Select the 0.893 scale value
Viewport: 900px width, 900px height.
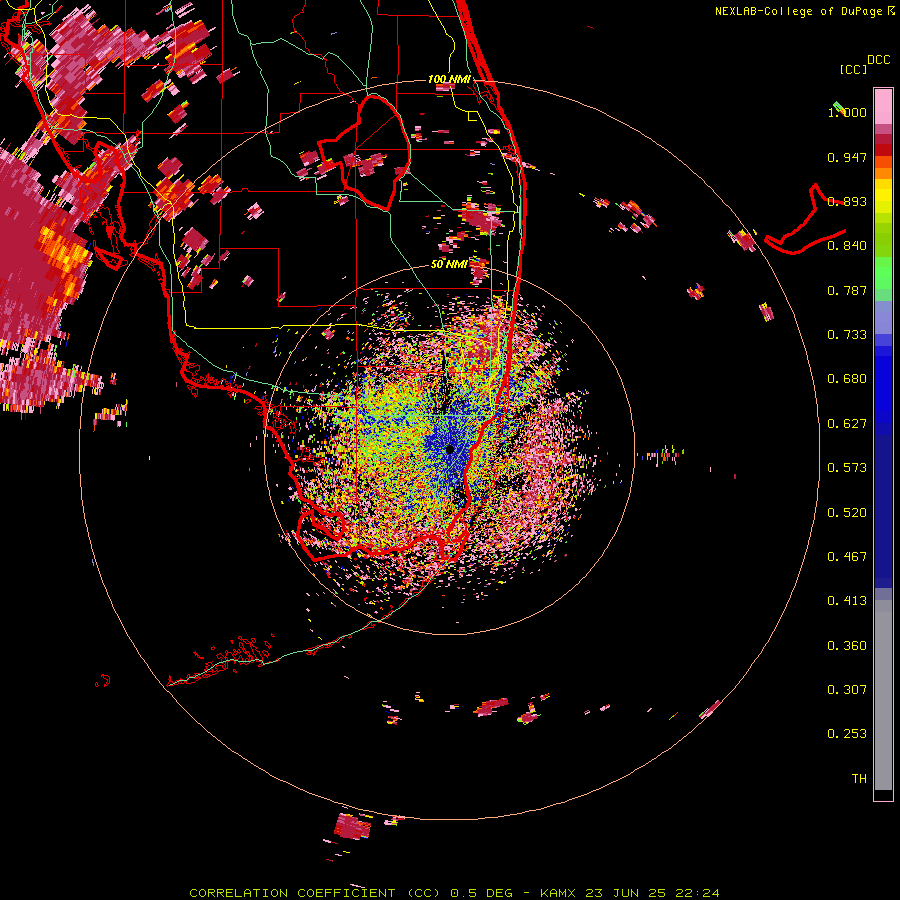pyautogui.click(x=847, y=201)
